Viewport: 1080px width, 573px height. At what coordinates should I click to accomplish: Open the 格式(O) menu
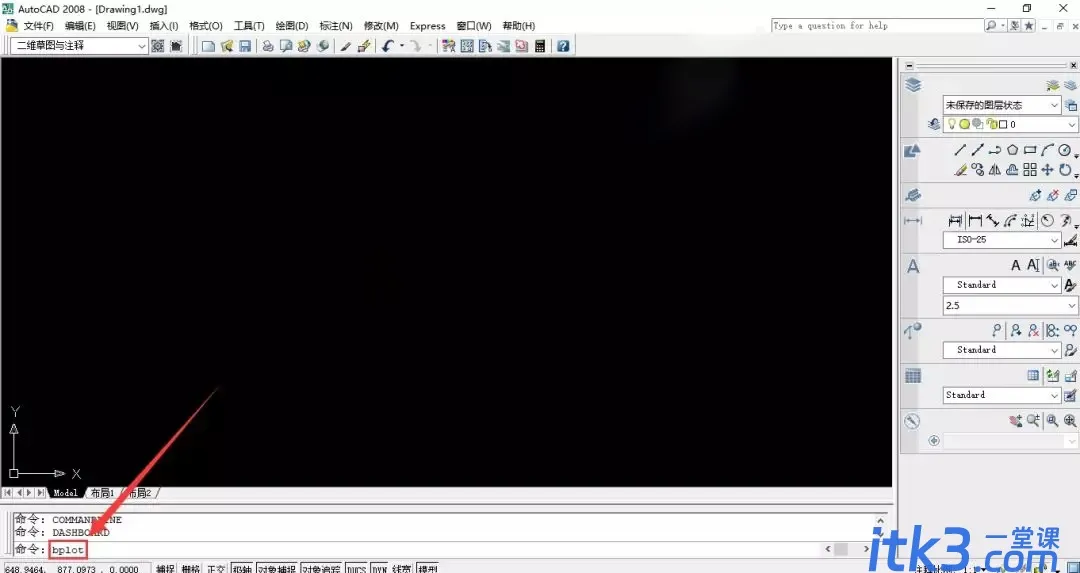coord(206,25)
